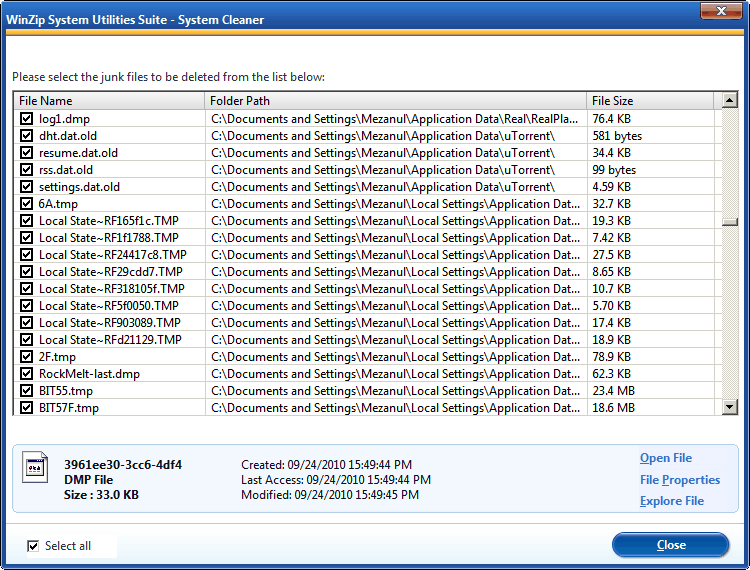Select the 2F.tmp file name
750x570 pixels.
point(57,357)
